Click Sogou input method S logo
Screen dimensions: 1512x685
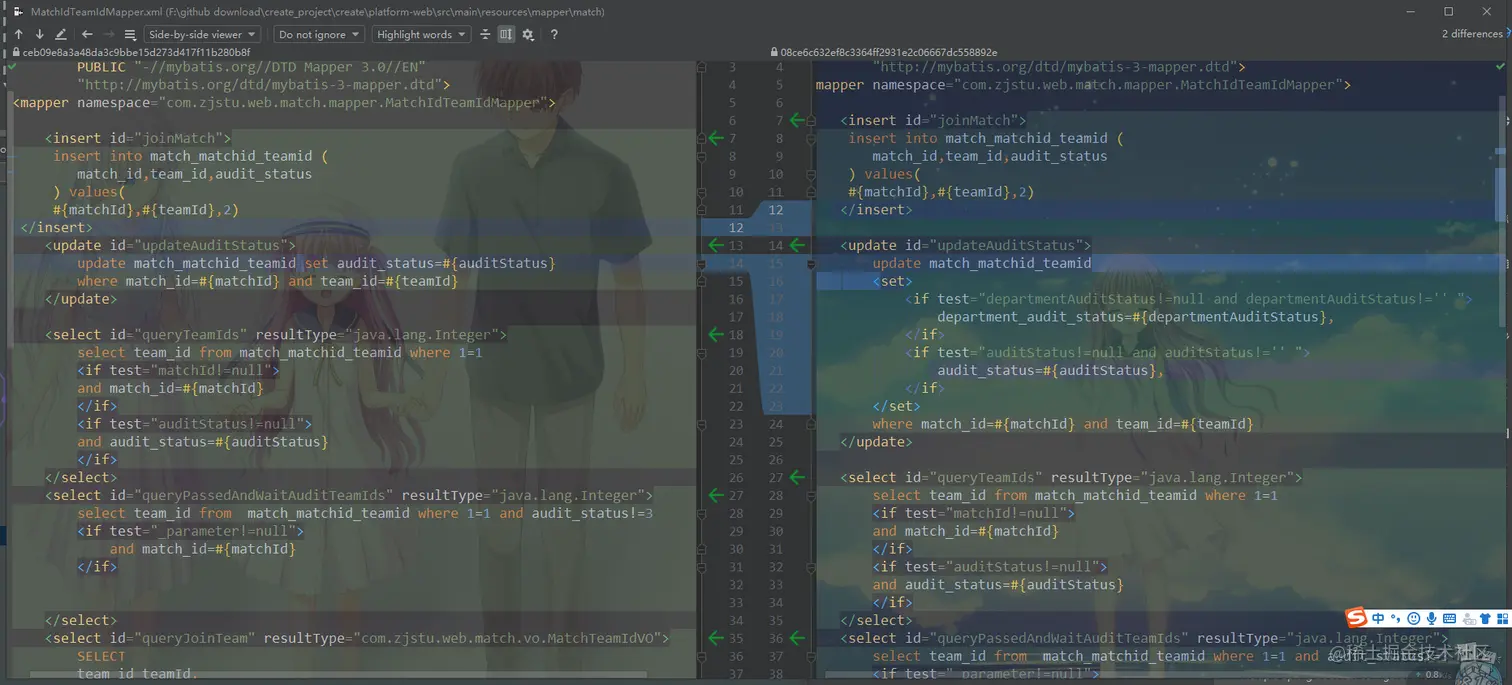tap(1356, 618)
